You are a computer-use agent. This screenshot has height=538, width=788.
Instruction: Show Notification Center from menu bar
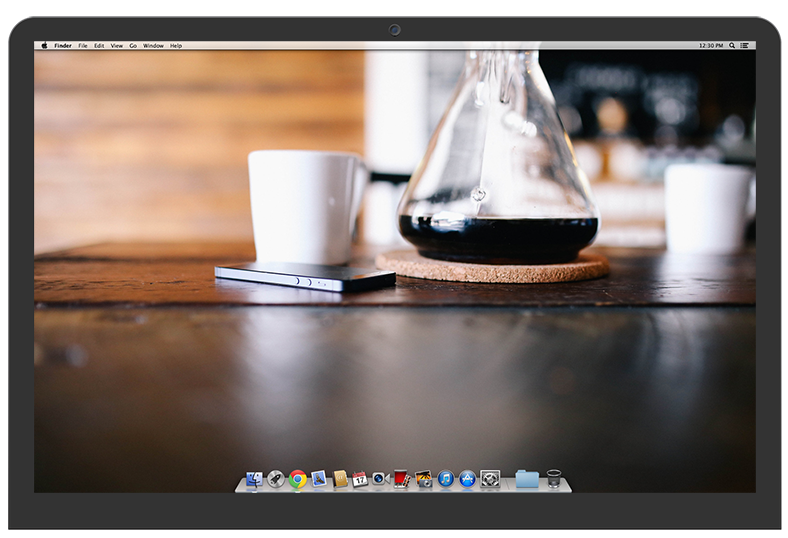point(745,46)
